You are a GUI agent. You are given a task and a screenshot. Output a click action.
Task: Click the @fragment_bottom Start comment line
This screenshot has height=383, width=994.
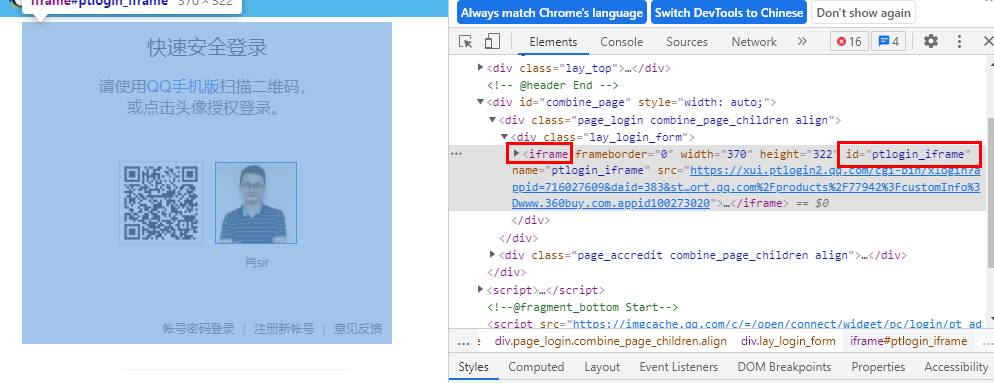coord(583,307)
